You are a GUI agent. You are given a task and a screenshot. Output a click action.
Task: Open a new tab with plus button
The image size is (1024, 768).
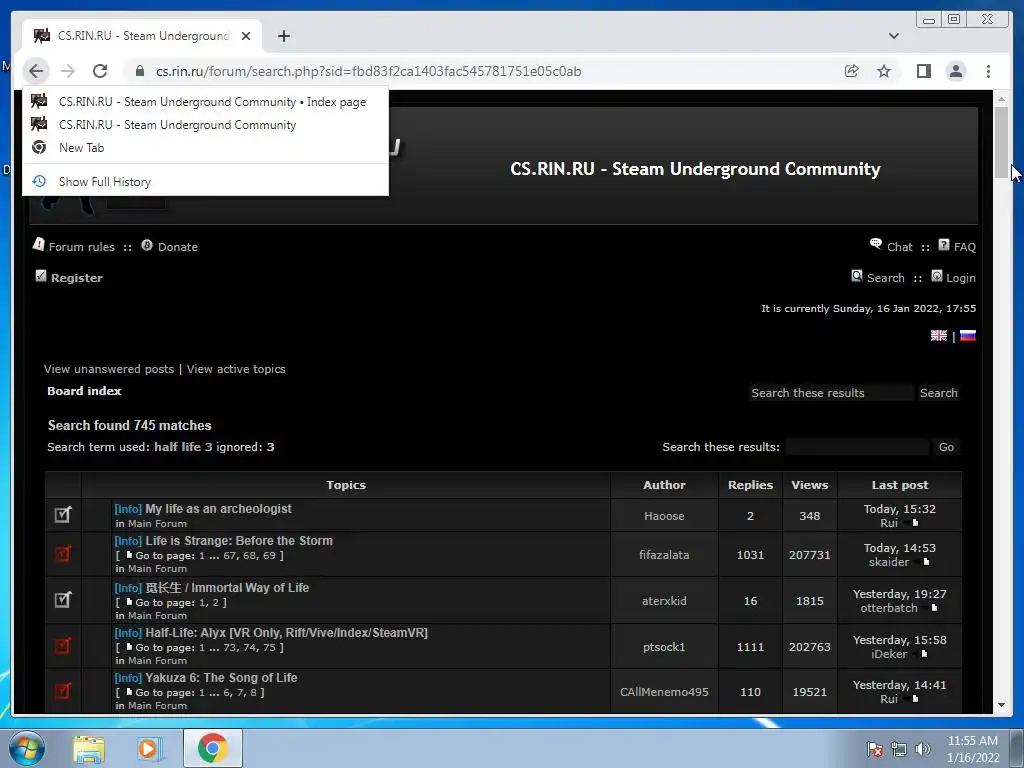(x=283, y=36)
